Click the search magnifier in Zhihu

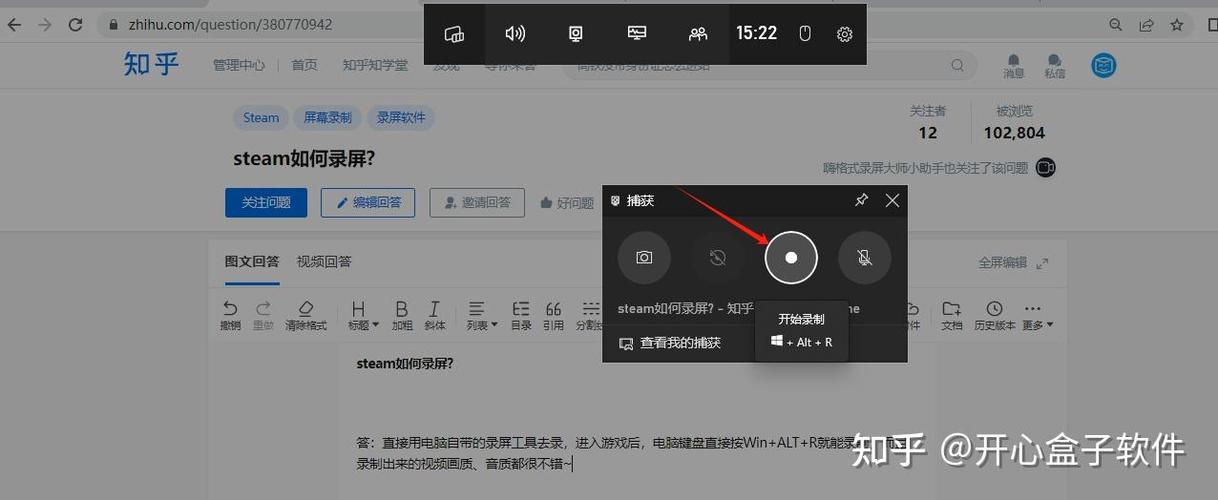958,66
